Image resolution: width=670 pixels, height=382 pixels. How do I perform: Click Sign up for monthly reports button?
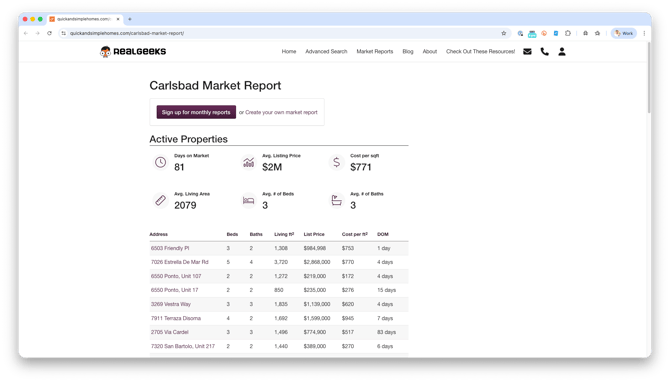[196, 112]
